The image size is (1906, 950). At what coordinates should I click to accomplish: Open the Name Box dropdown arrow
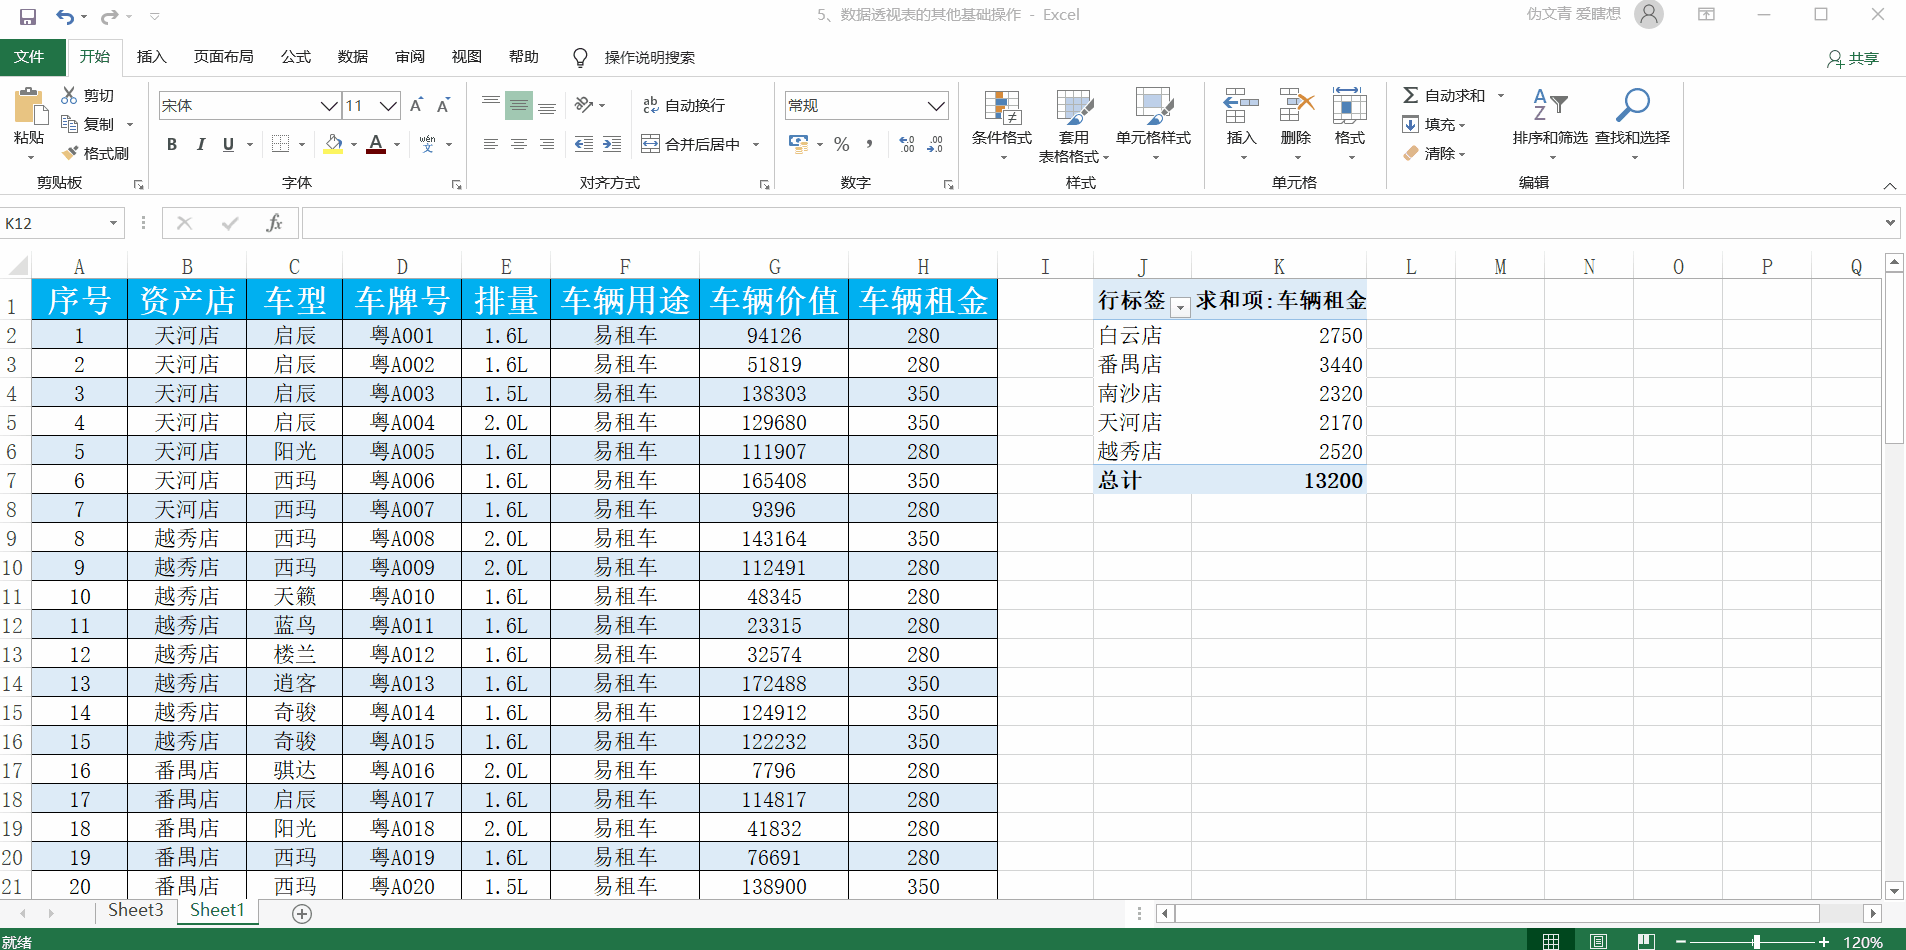pyautogui.click(x=113, y=223)
